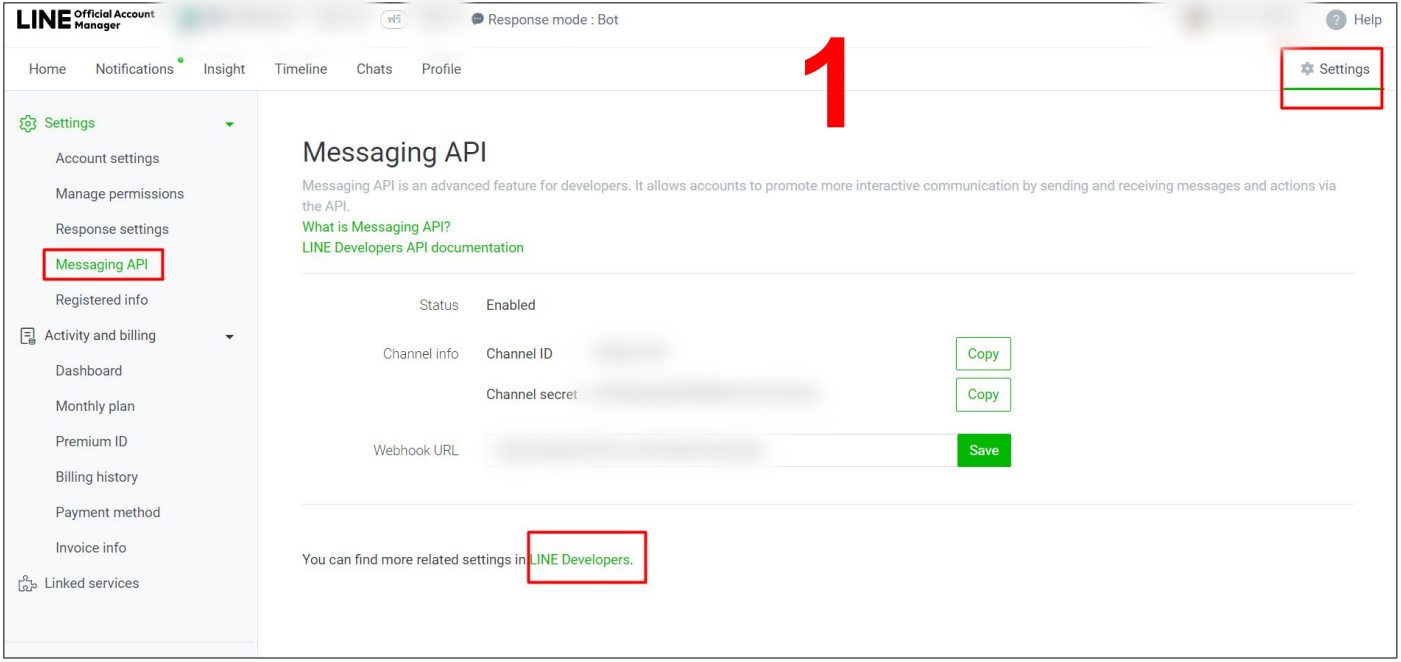
Task: Click the 'Webhook URL' label
Action: click(x=416, y=451)
